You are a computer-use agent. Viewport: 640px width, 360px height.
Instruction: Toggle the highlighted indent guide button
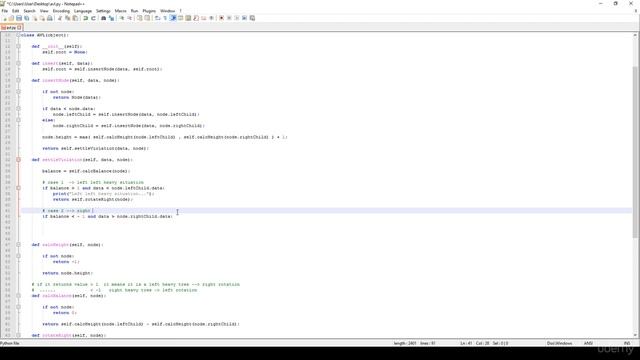click(x=173, y=18)
